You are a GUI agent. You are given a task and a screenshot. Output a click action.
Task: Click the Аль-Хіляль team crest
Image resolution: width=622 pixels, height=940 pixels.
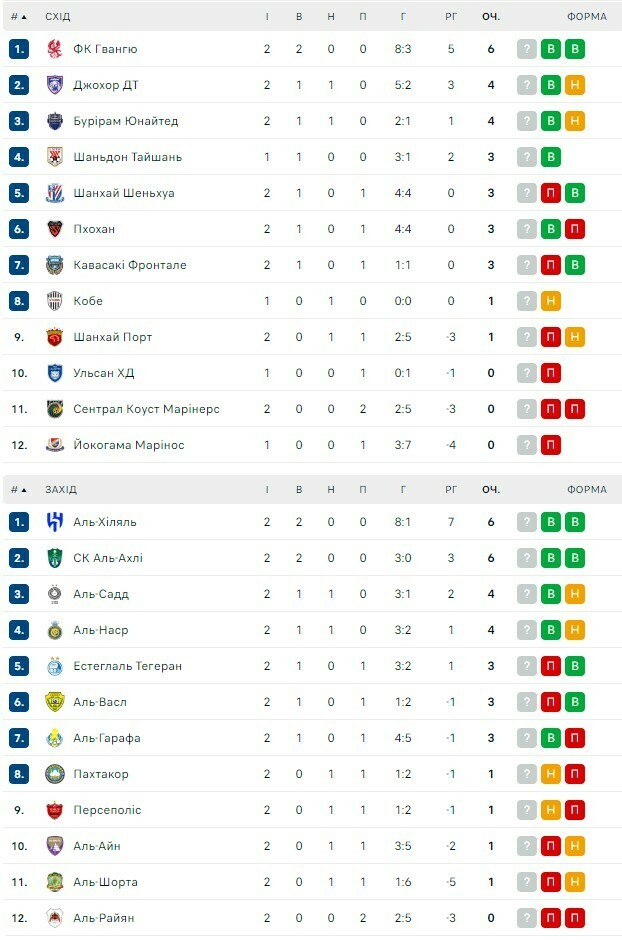click(x=55, y=522)
